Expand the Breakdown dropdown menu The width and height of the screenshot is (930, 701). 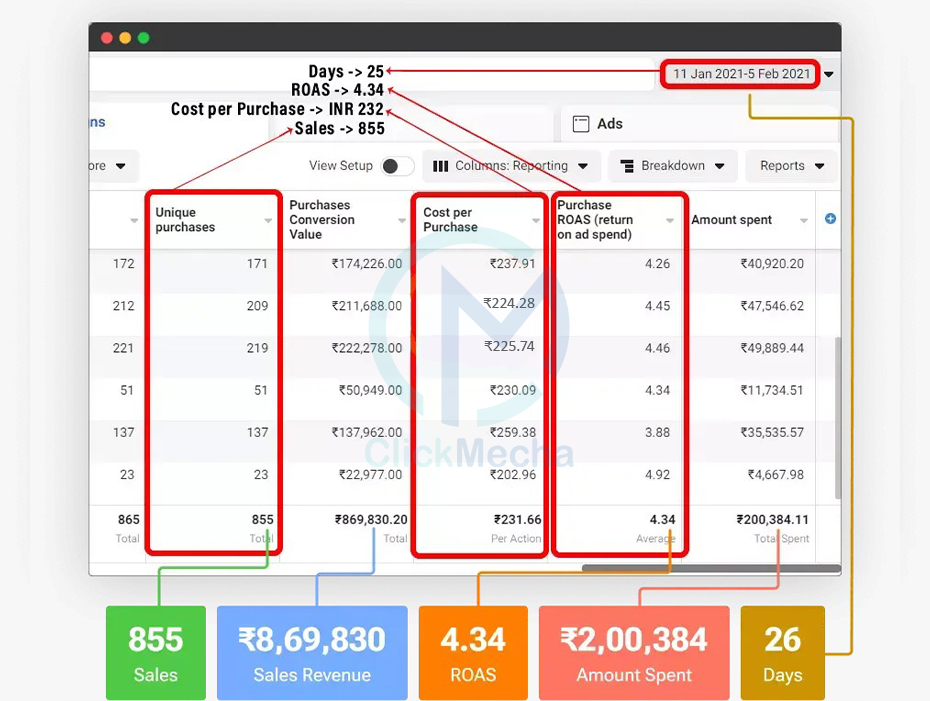[x=672, y=166]
